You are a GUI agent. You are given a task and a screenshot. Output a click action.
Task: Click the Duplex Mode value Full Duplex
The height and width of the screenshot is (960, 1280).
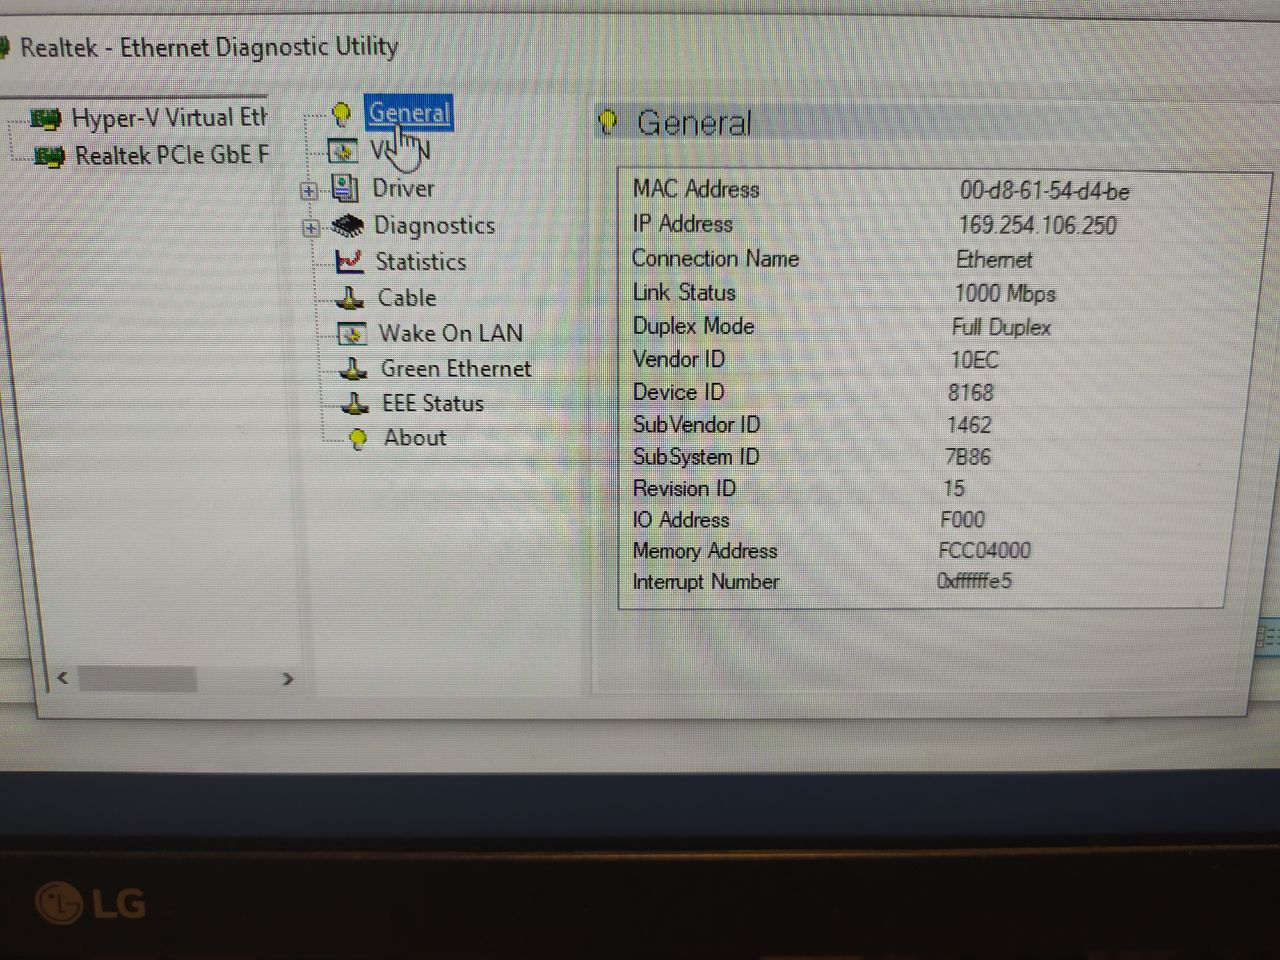coord(1001,328)
